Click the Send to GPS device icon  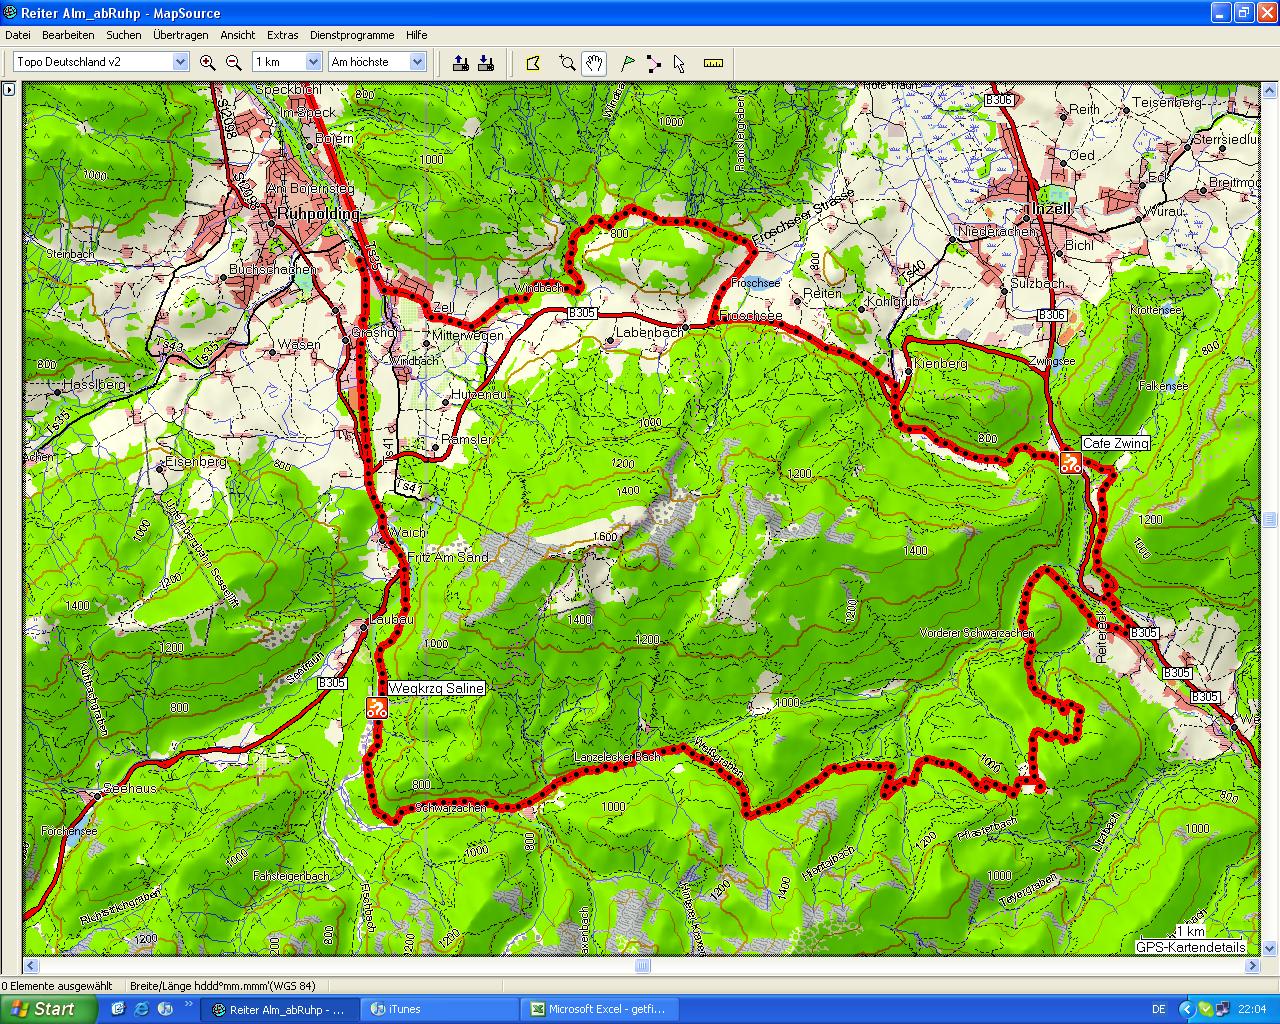click(461, 62)
